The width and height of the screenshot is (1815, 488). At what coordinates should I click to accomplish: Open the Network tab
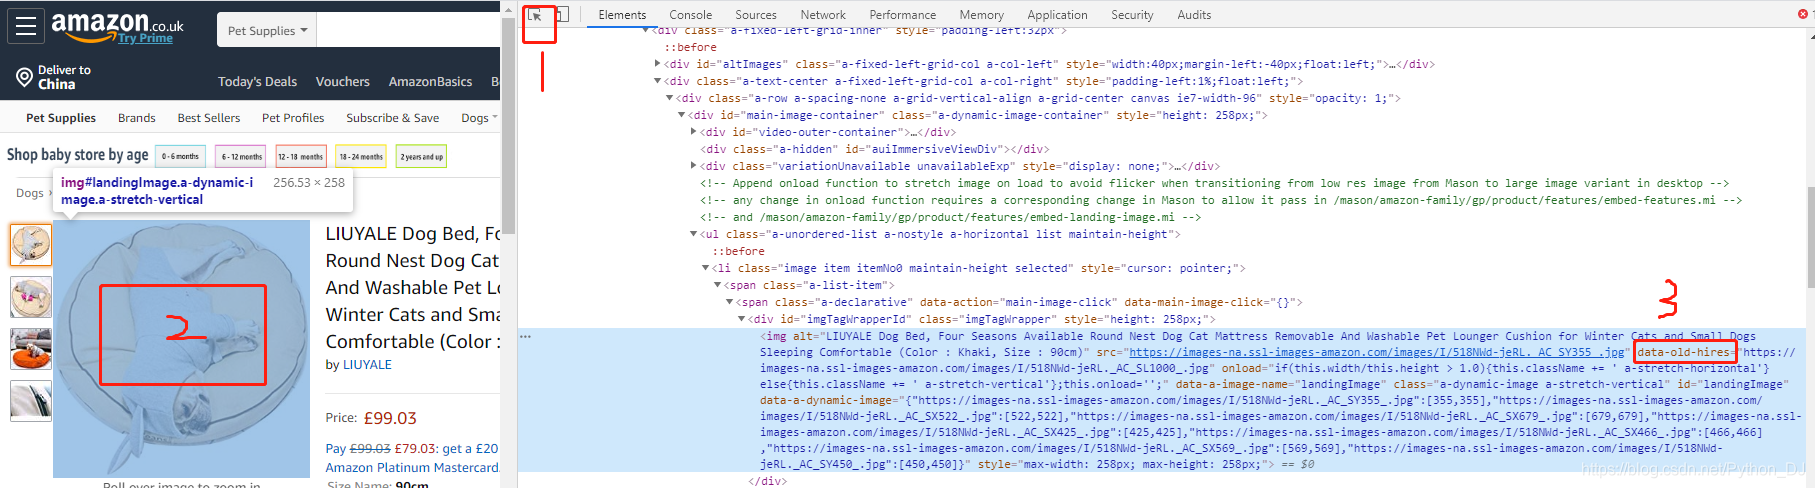(x=823, y=15)
